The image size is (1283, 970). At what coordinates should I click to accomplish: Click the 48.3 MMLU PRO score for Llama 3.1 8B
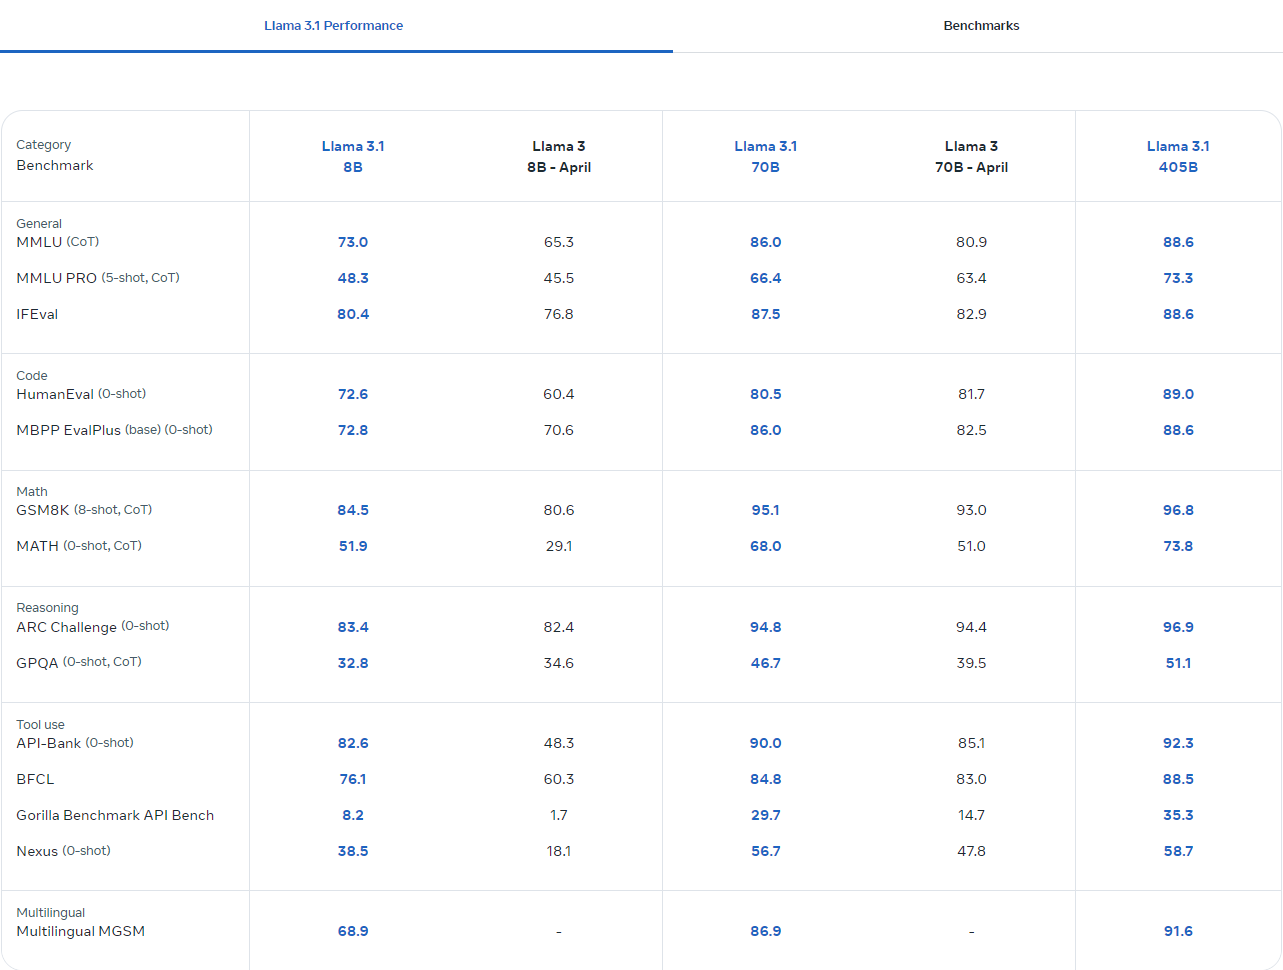(353, 278)
